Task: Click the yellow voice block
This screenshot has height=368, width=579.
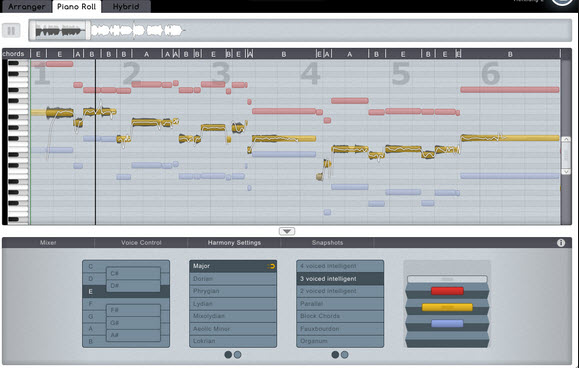Action: [x=447, y=307]
